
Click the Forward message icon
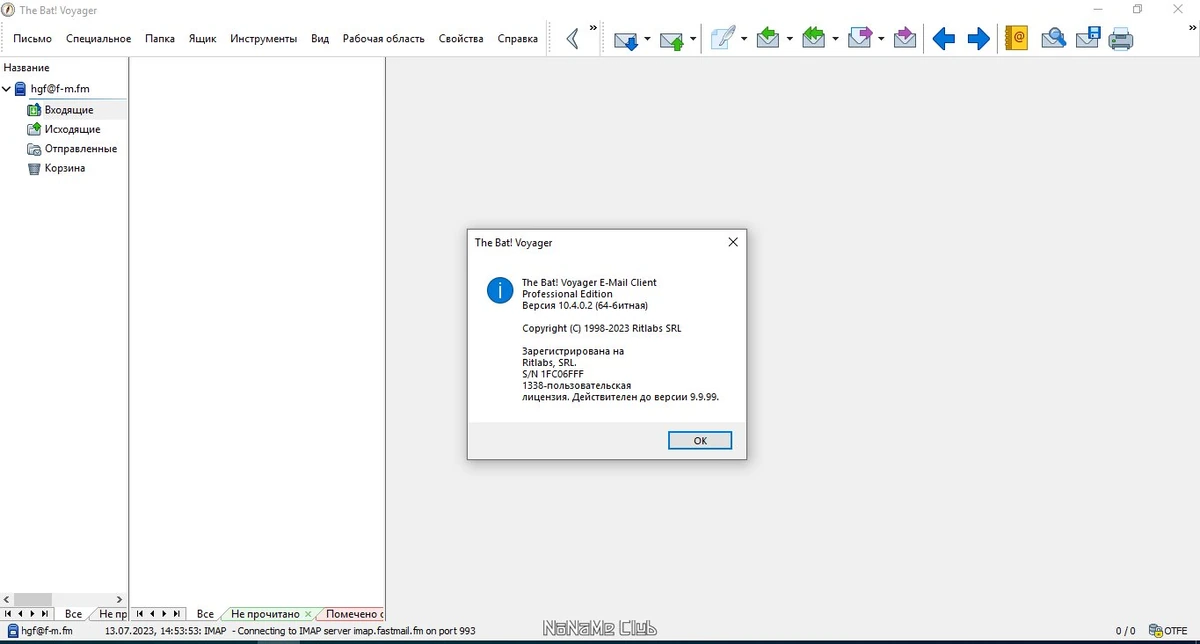click(860, 39)
